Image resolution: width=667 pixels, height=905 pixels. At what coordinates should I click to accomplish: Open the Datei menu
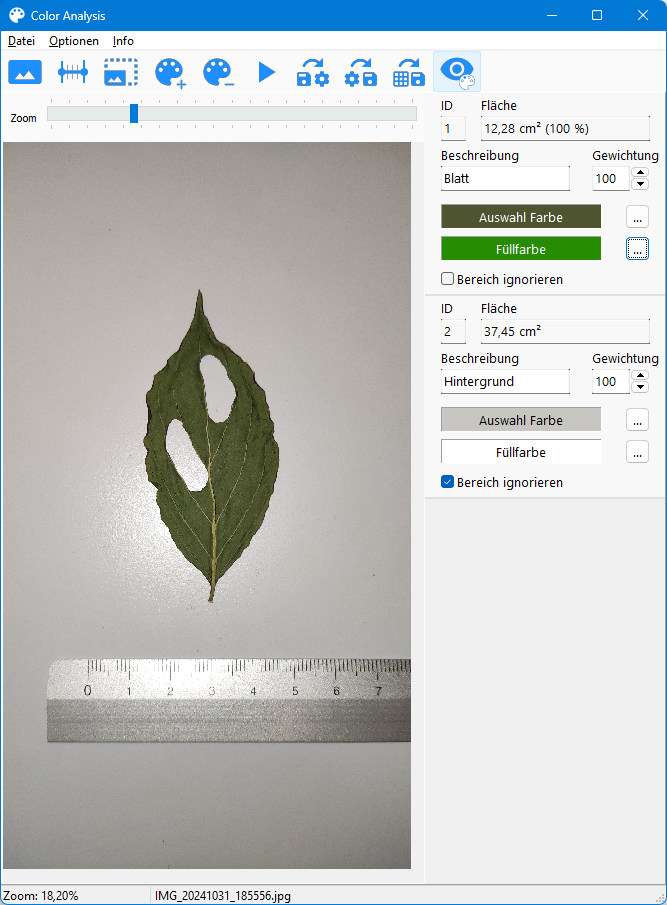click(21, 41)
